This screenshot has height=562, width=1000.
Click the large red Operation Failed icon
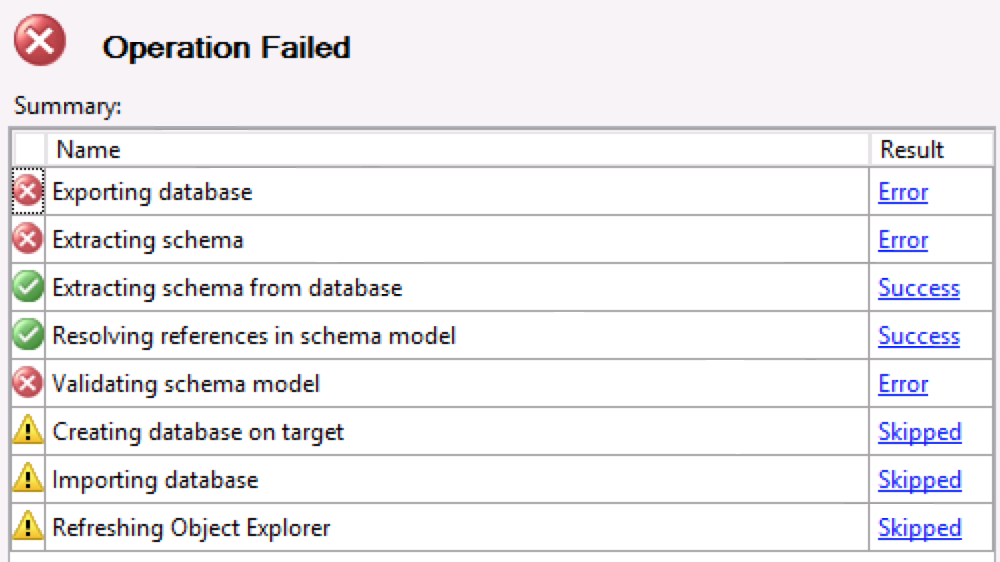[40, 43]
